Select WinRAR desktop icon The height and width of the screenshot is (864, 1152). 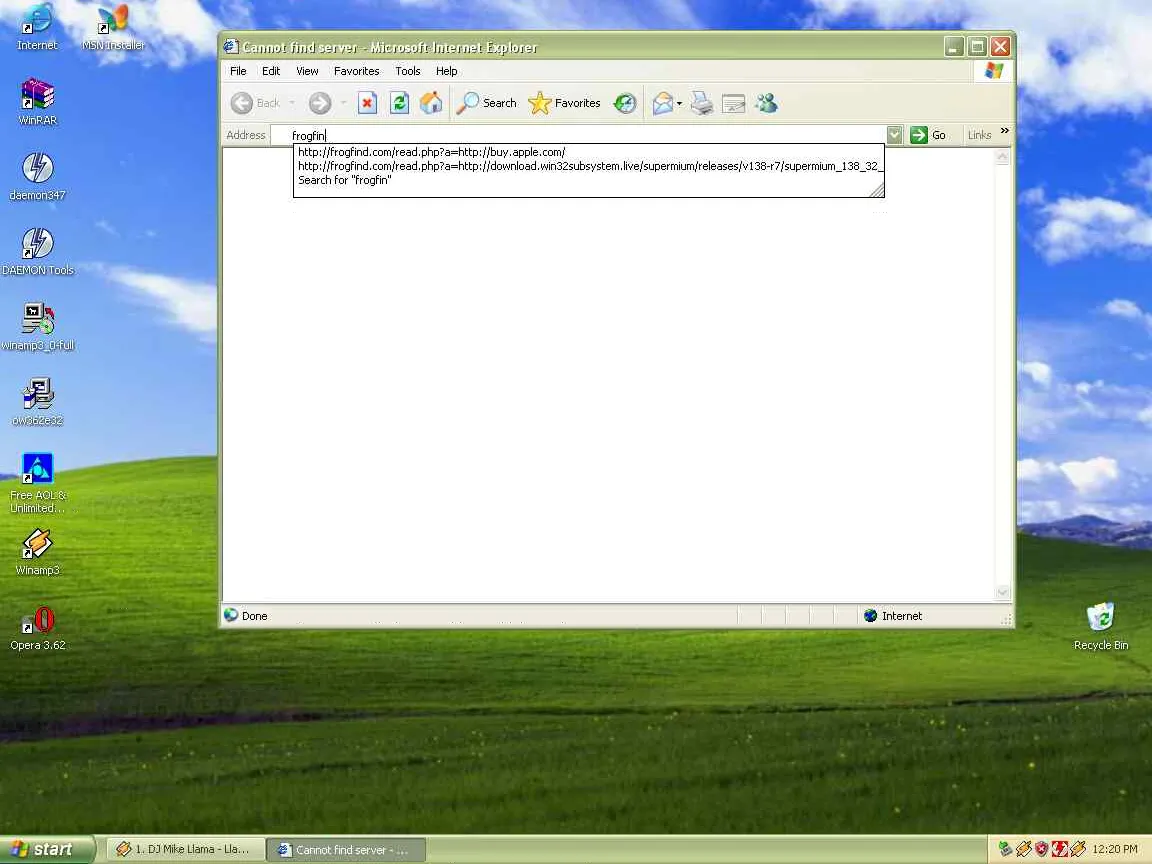pos(37,102)
